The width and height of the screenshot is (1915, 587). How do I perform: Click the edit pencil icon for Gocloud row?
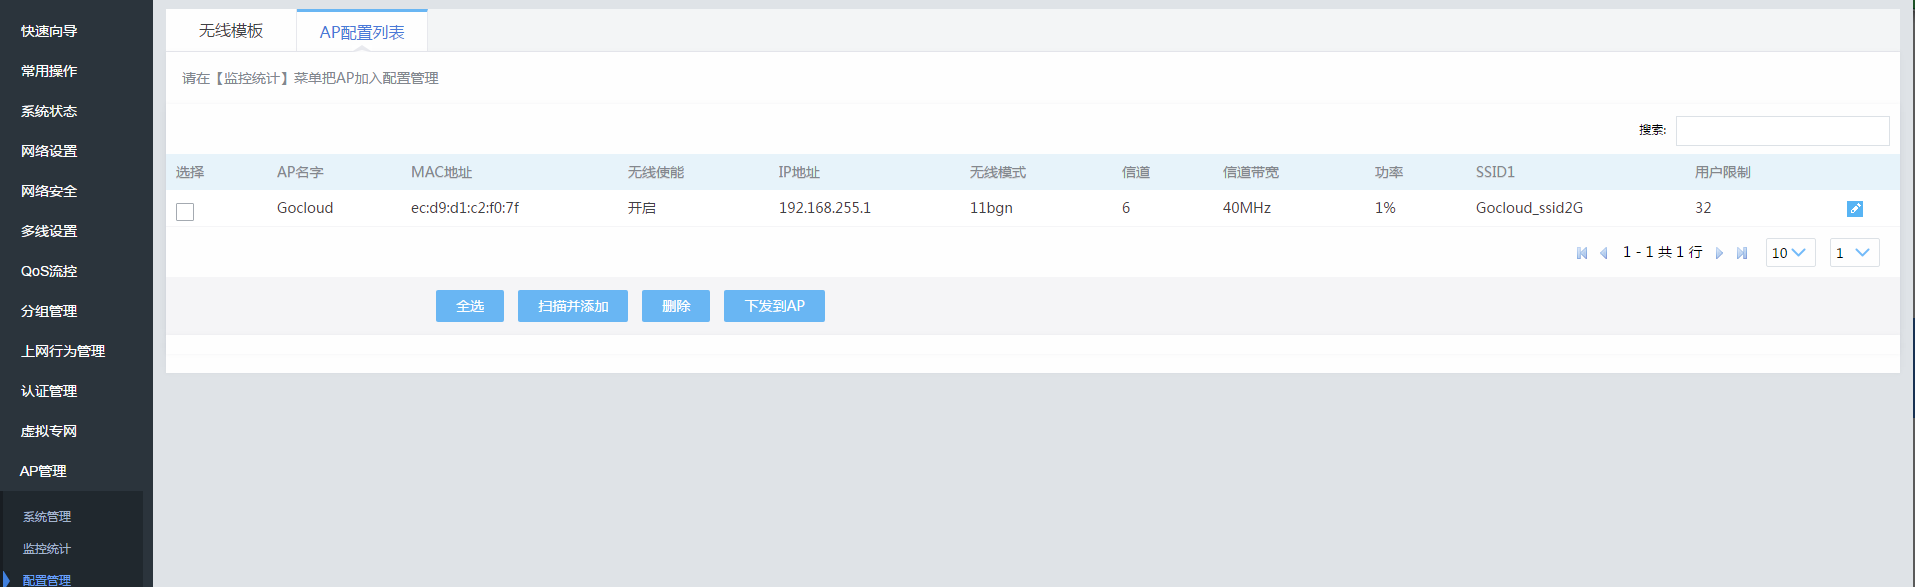1854,209
